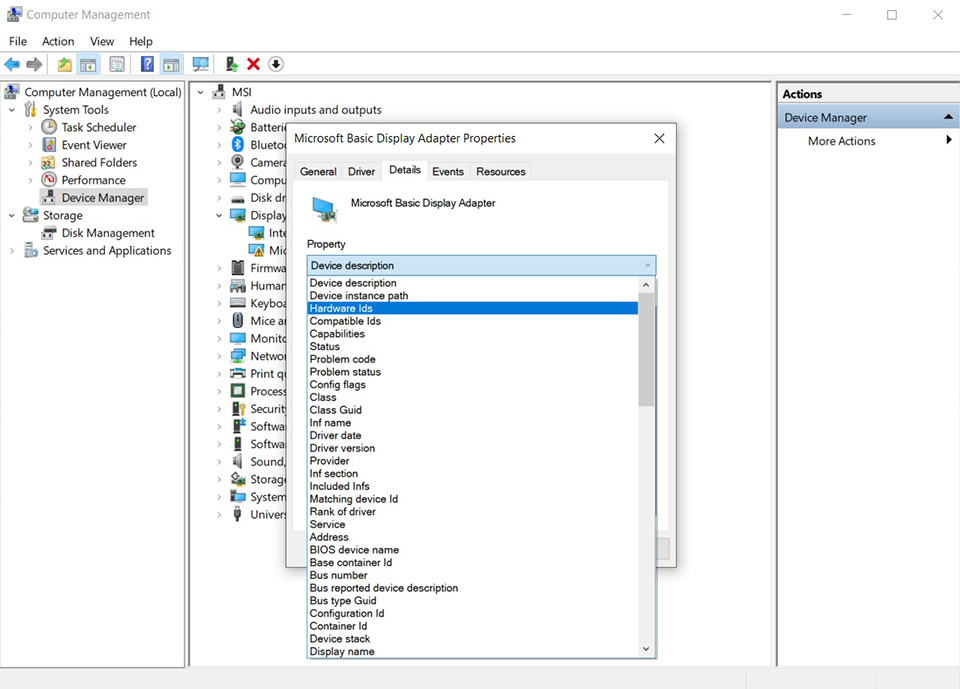Expand Audio inputs and outputs category
Viewport: 960px width, 689px height.
pos(219,110)
